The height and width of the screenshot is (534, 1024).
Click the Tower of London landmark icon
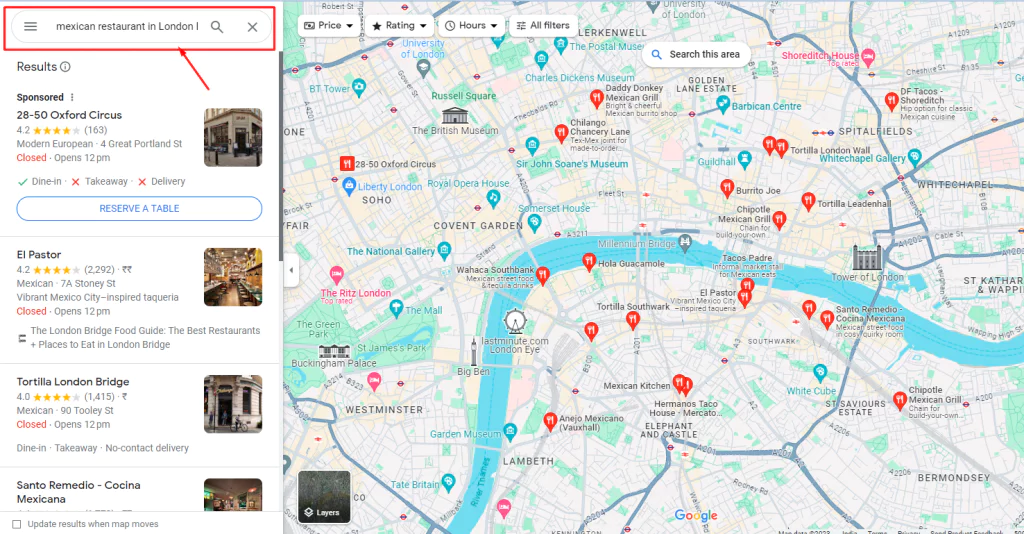pos(867,258)
